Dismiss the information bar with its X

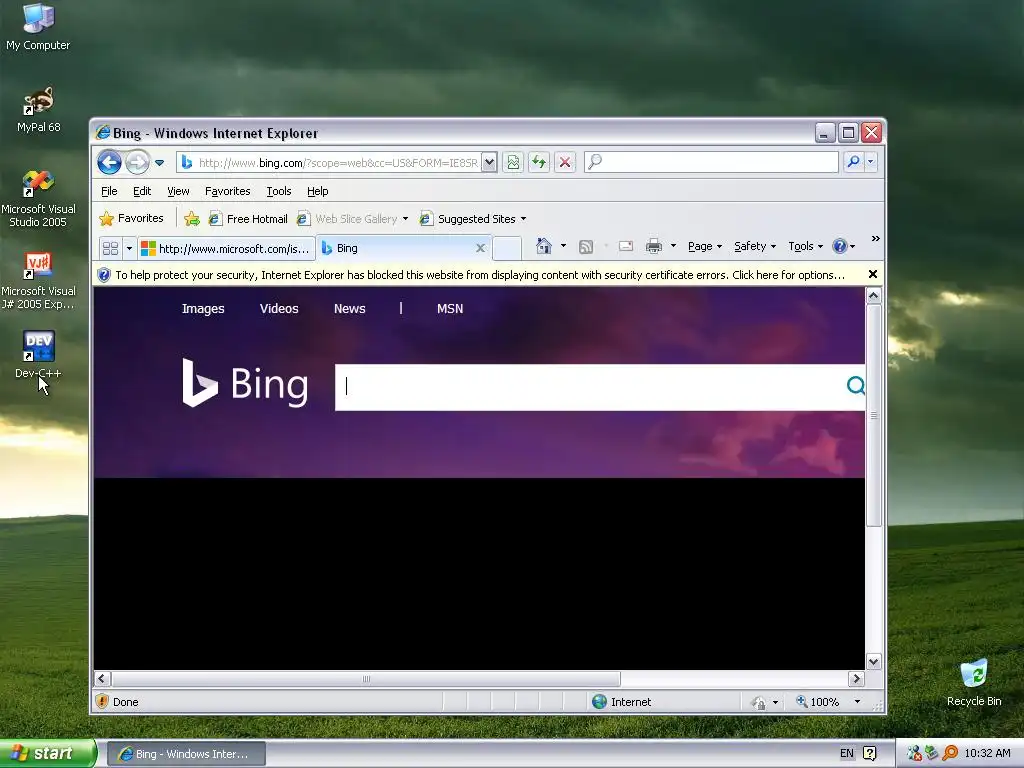pos(873,274)
